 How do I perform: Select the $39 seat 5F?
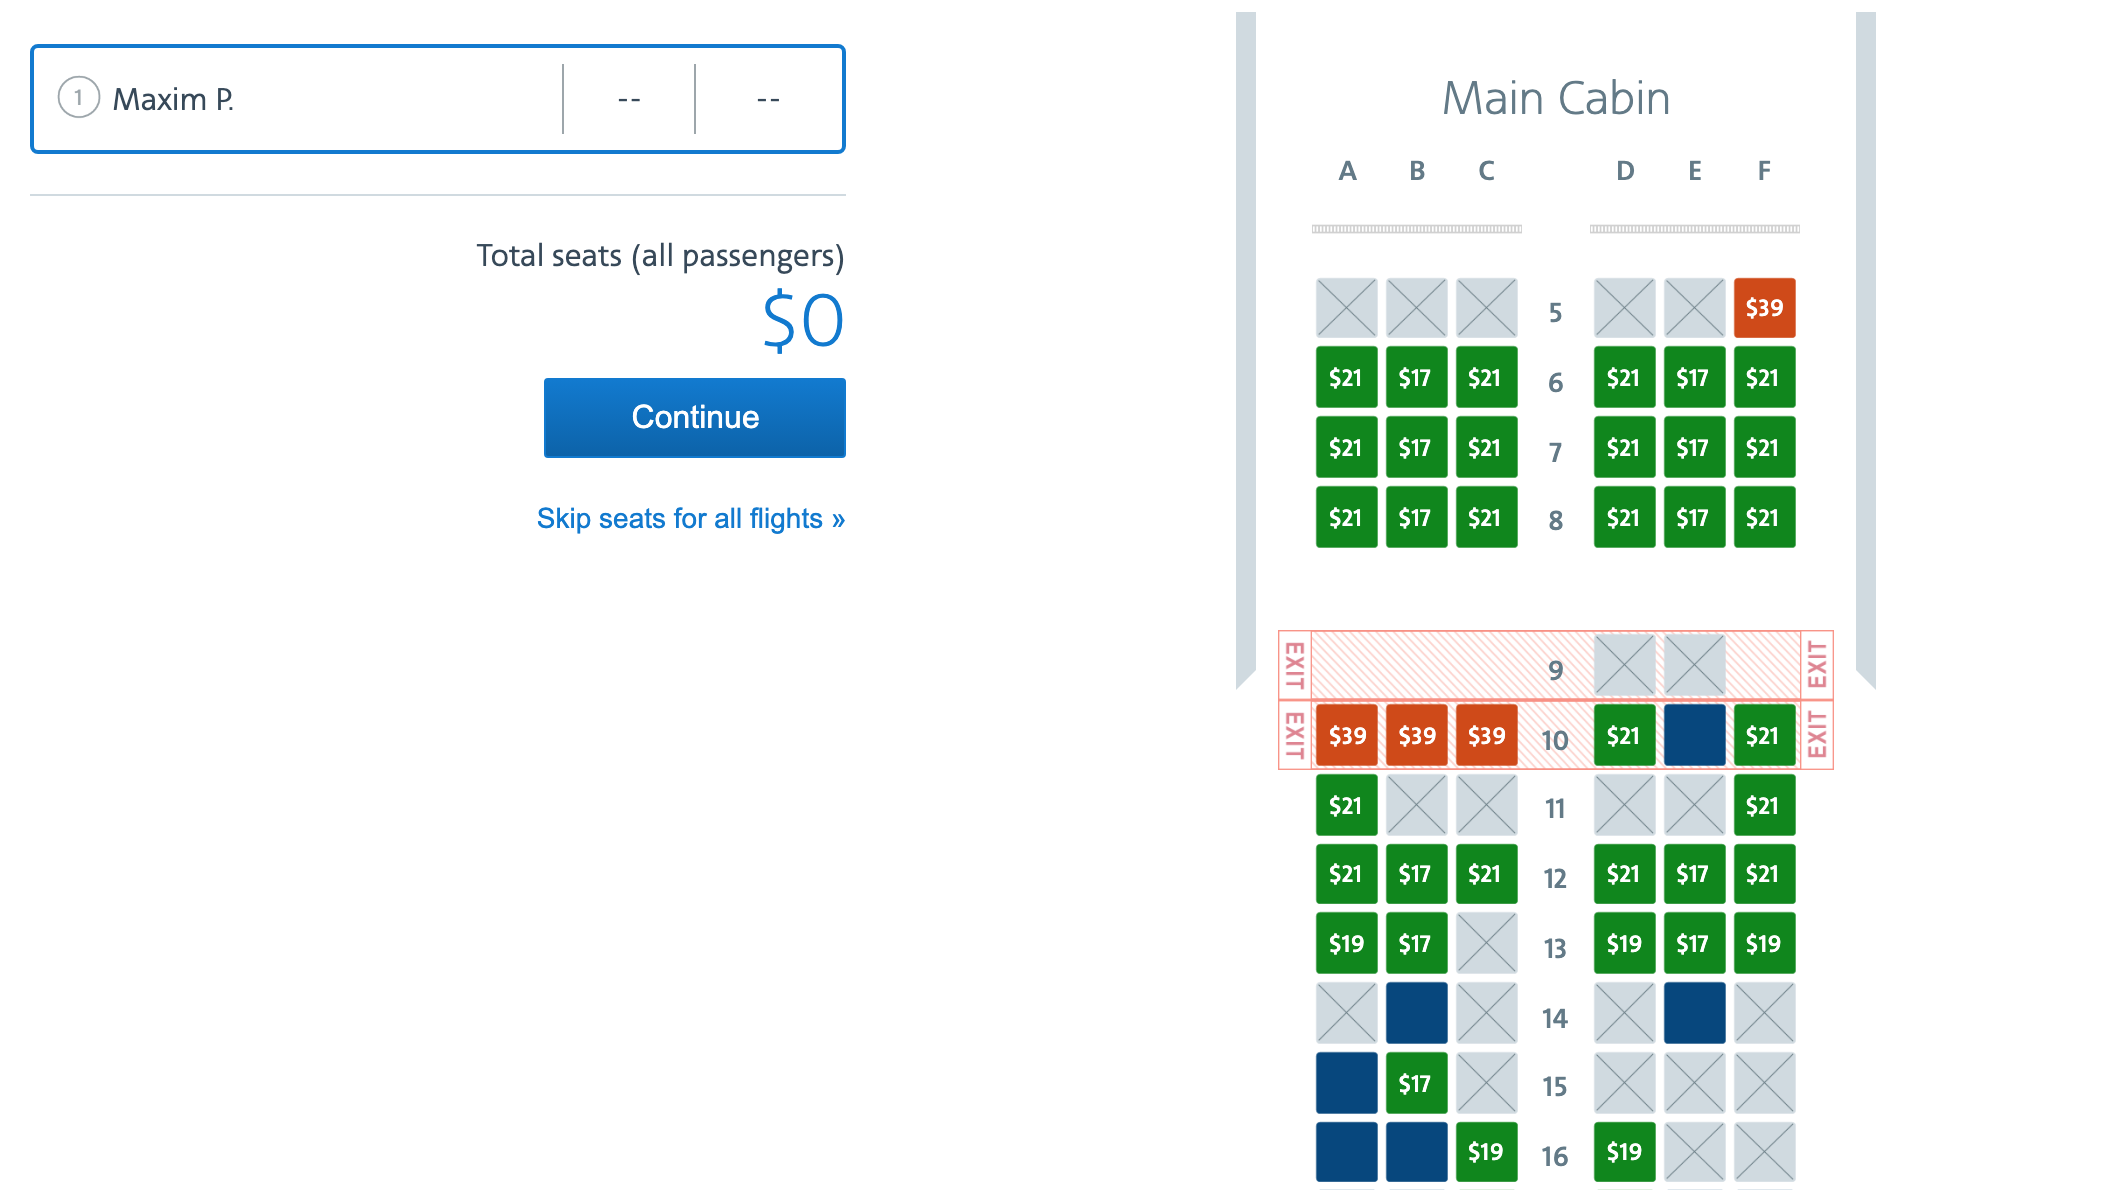(1764, 308)
